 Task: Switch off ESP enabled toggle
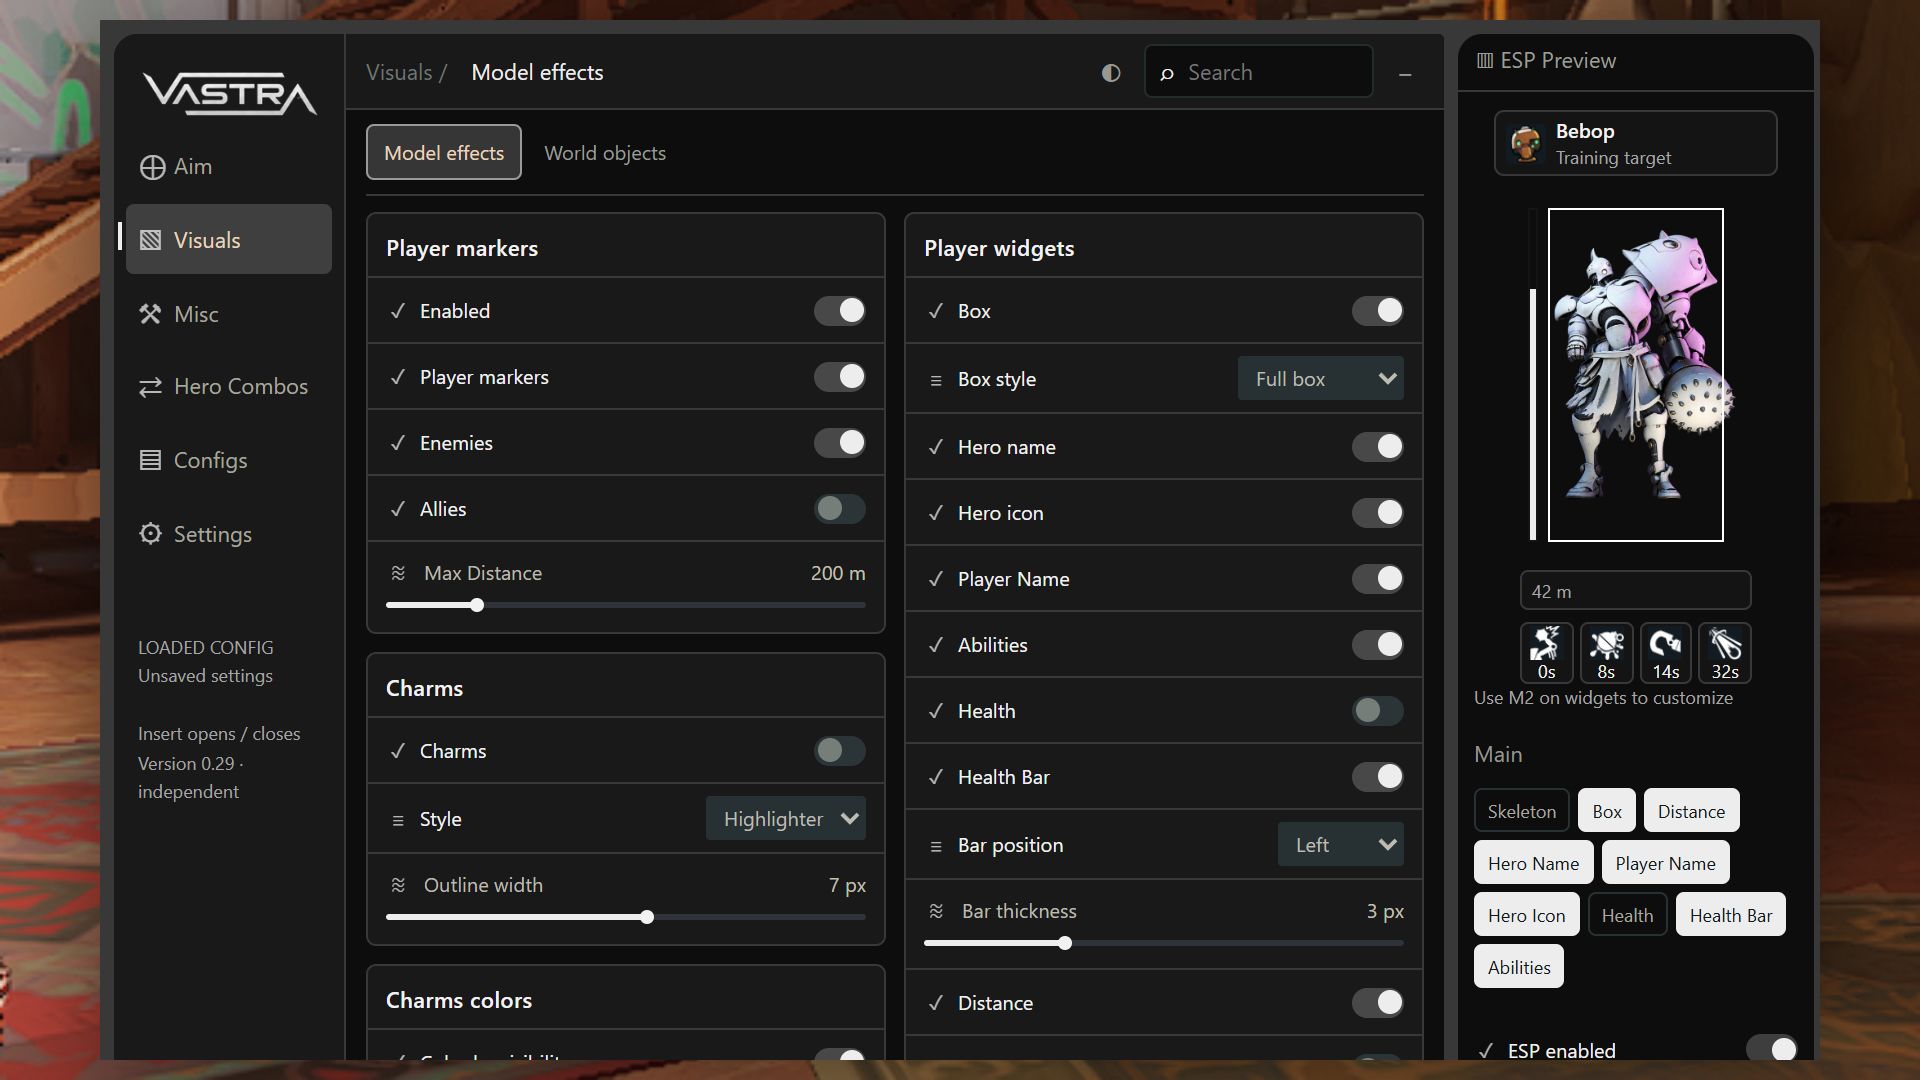tap(1771, 1049)
